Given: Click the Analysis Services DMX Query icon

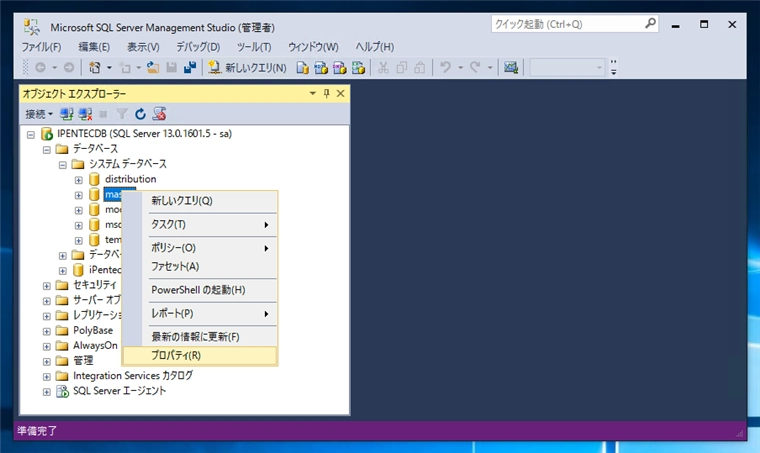Looking at the screenshot, I should (339, 67).
